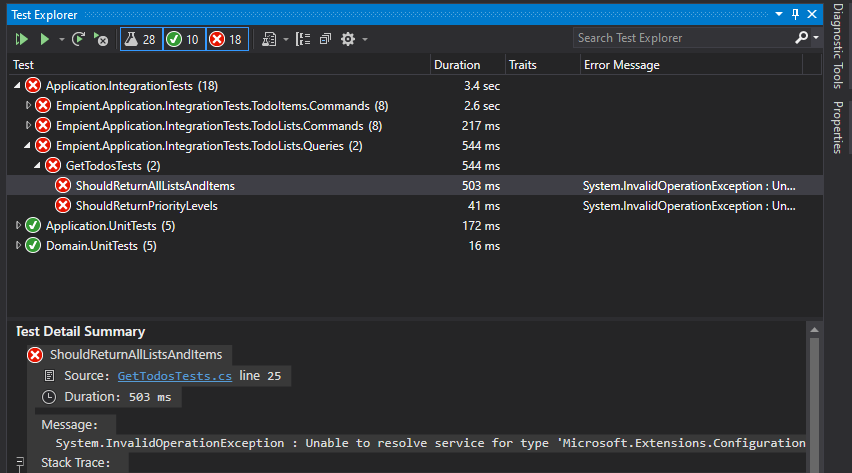Select Application.UnitTests (5) row

click(x=415, y=226)
